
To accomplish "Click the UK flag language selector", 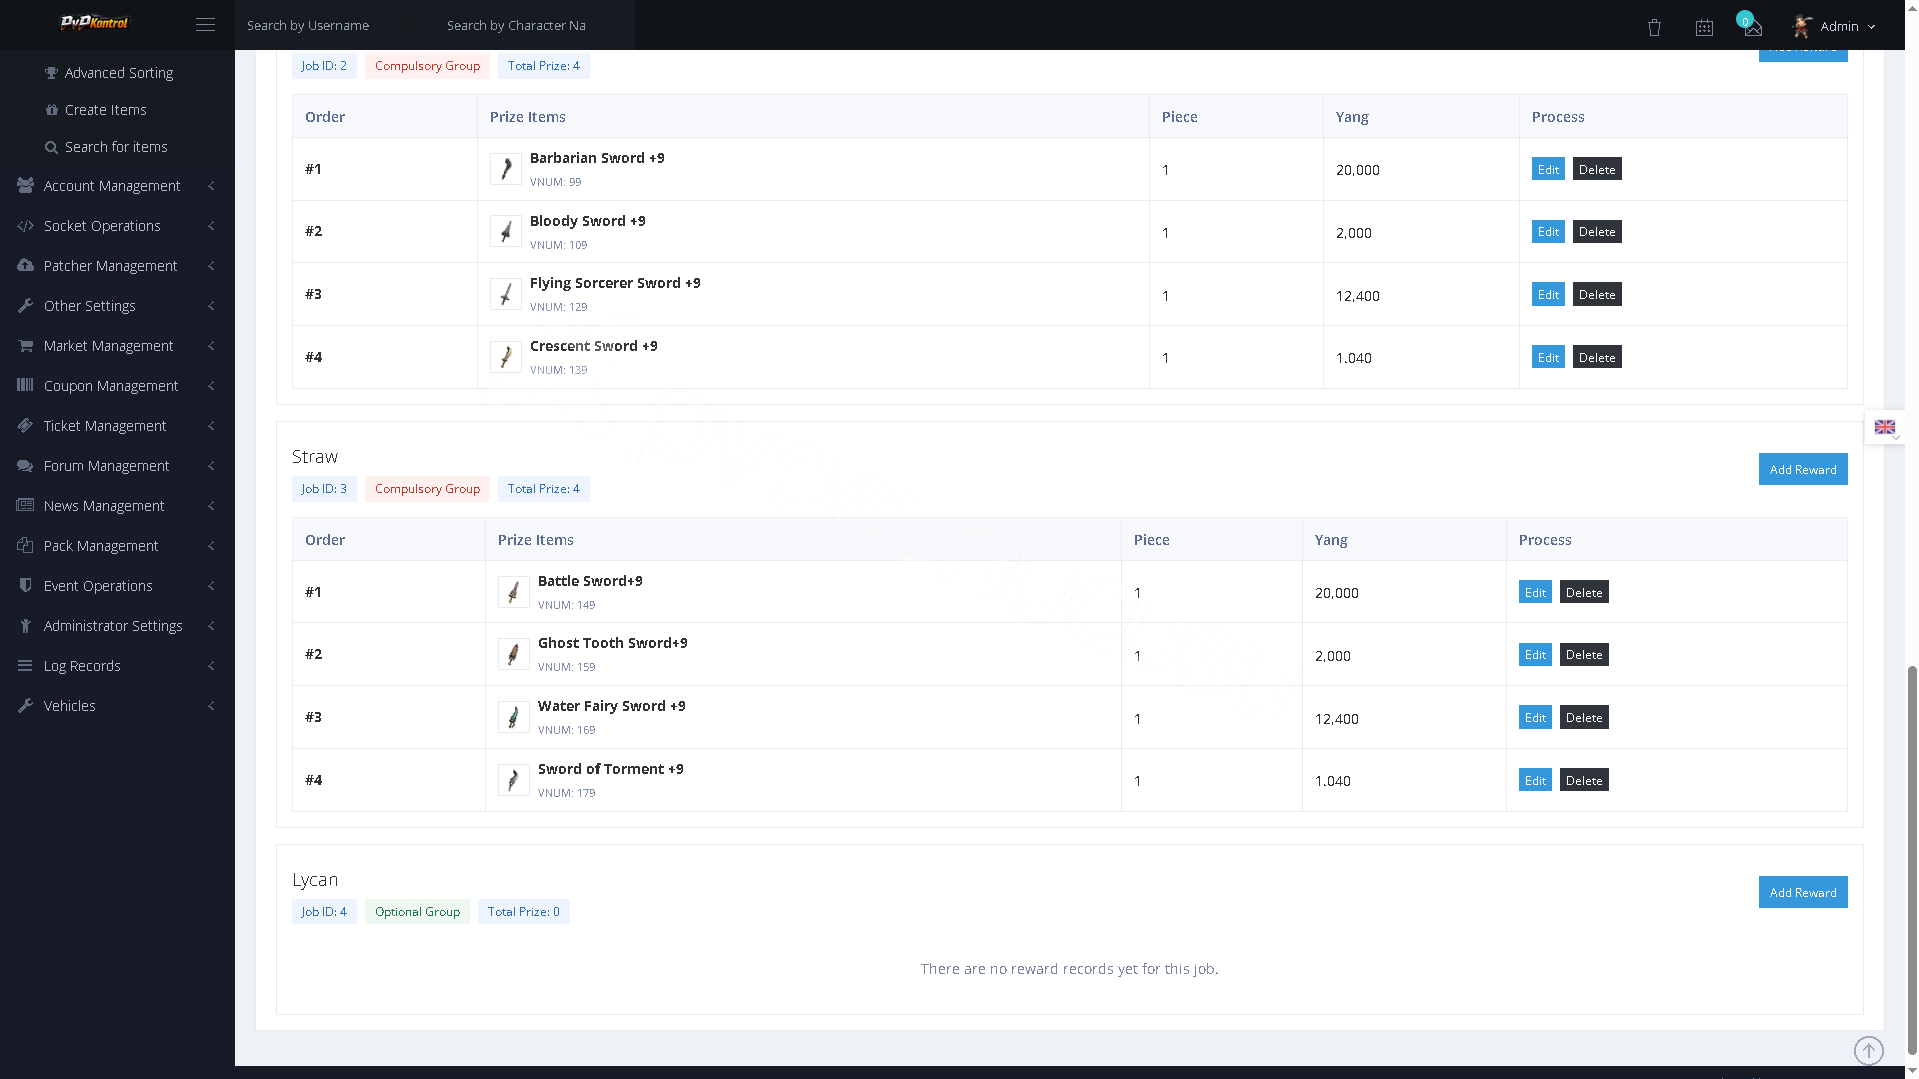I will pos(1885,427).
